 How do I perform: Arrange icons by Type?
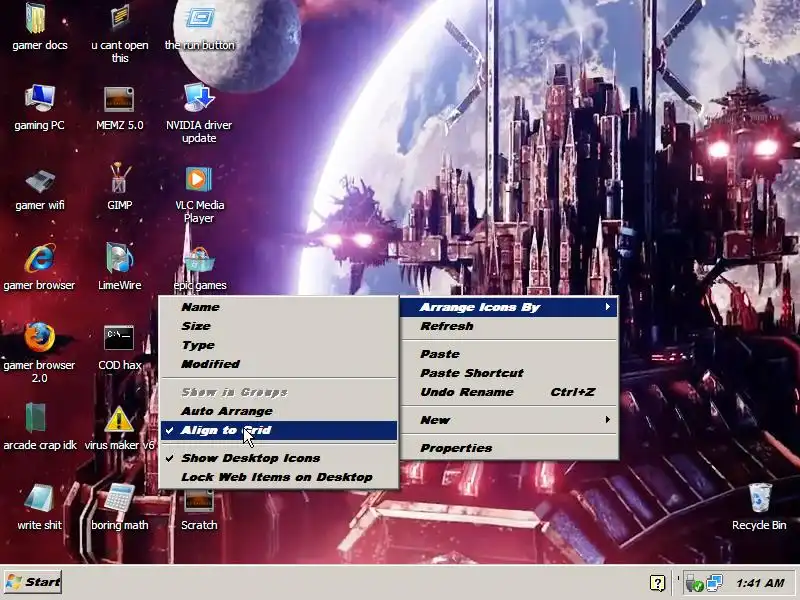pos(279,345)
